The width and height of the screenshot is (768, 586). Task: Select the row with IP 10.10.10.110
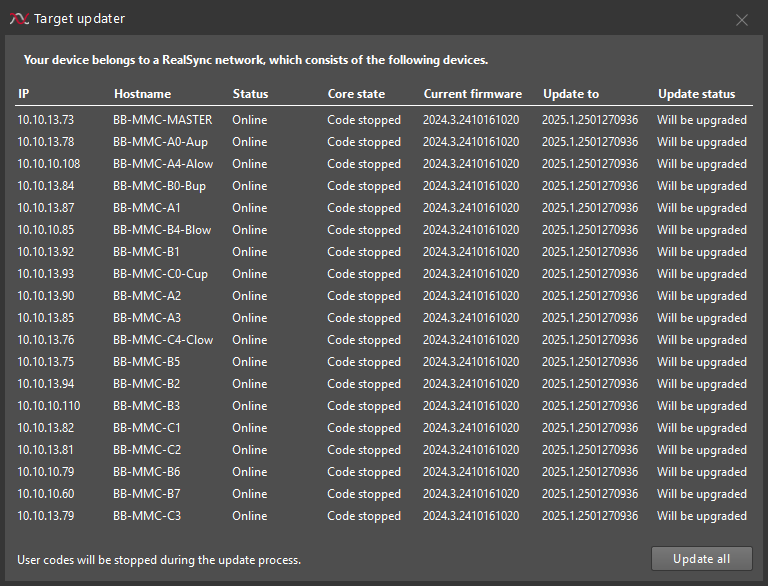click(x=384, y=406)
